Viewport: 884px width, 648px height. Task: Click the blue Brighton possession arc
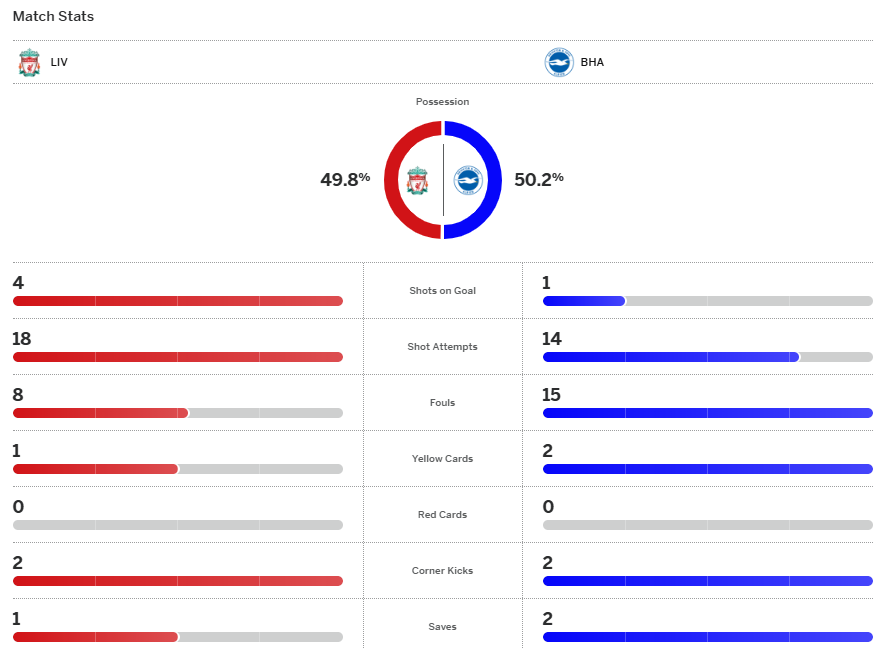click(x=493, y=180)
